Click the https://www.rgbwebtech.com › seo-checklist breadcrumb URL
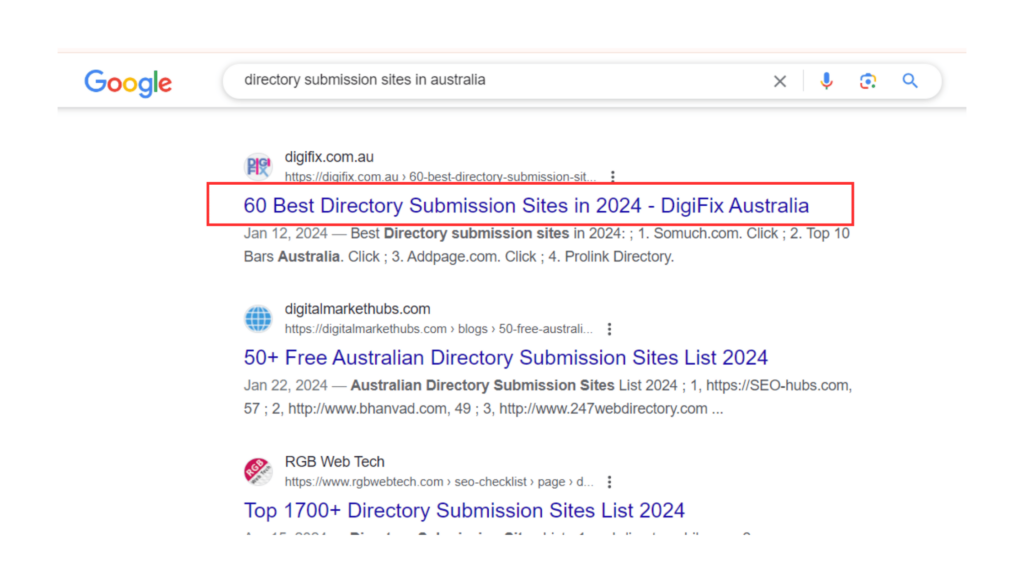Screen dimensions: 1024x576 [439, 482]
